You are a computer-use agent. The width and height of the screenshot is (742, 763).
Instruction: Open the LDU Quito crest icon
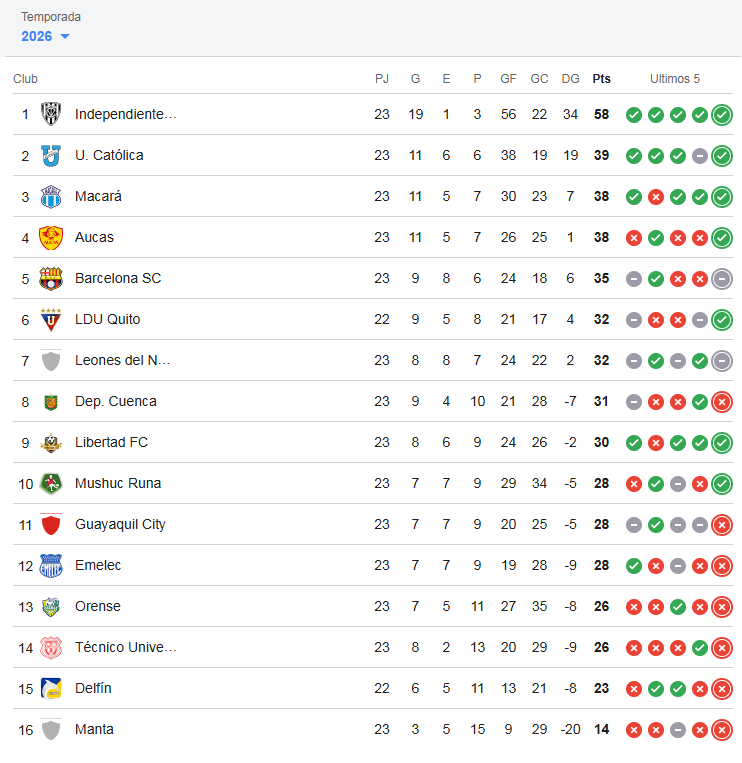[51, 320]
